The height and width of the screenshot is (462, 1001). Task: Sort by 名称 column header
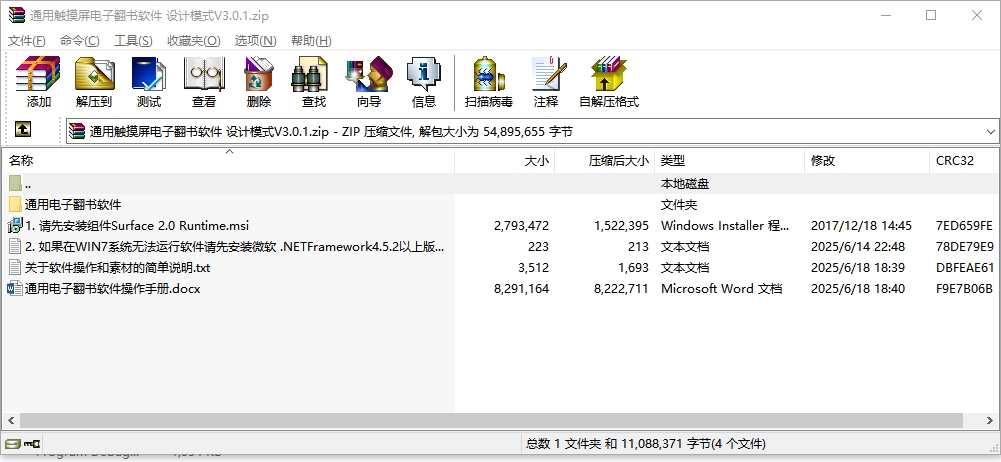click(x=229, y=161)
